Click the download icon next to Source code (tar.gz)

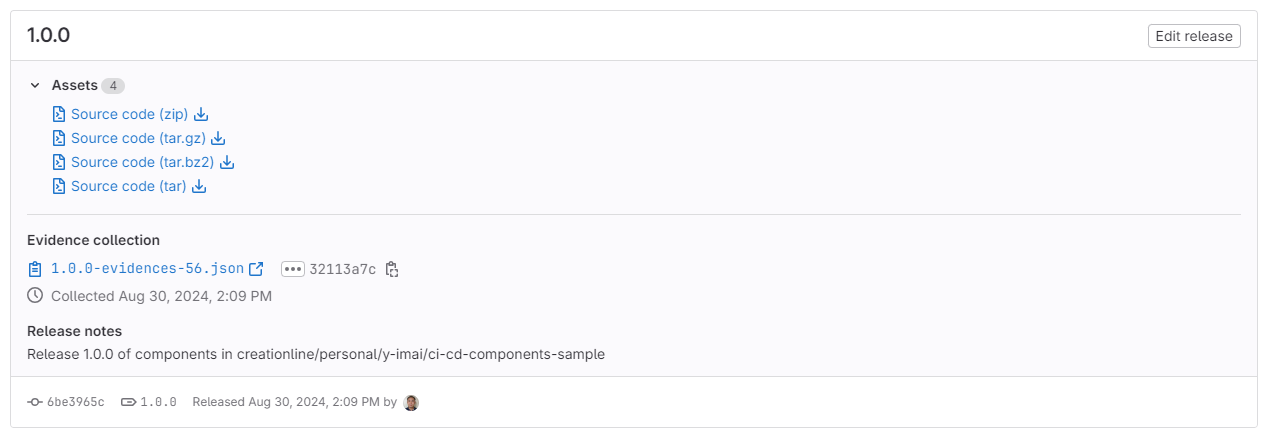coord(219,138)
